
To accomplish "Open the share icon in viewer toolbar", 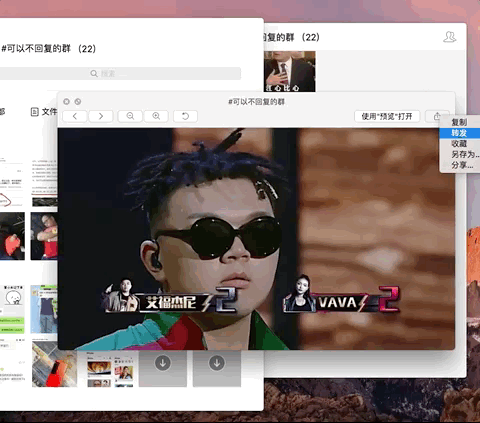I will (x=437, y=116).
